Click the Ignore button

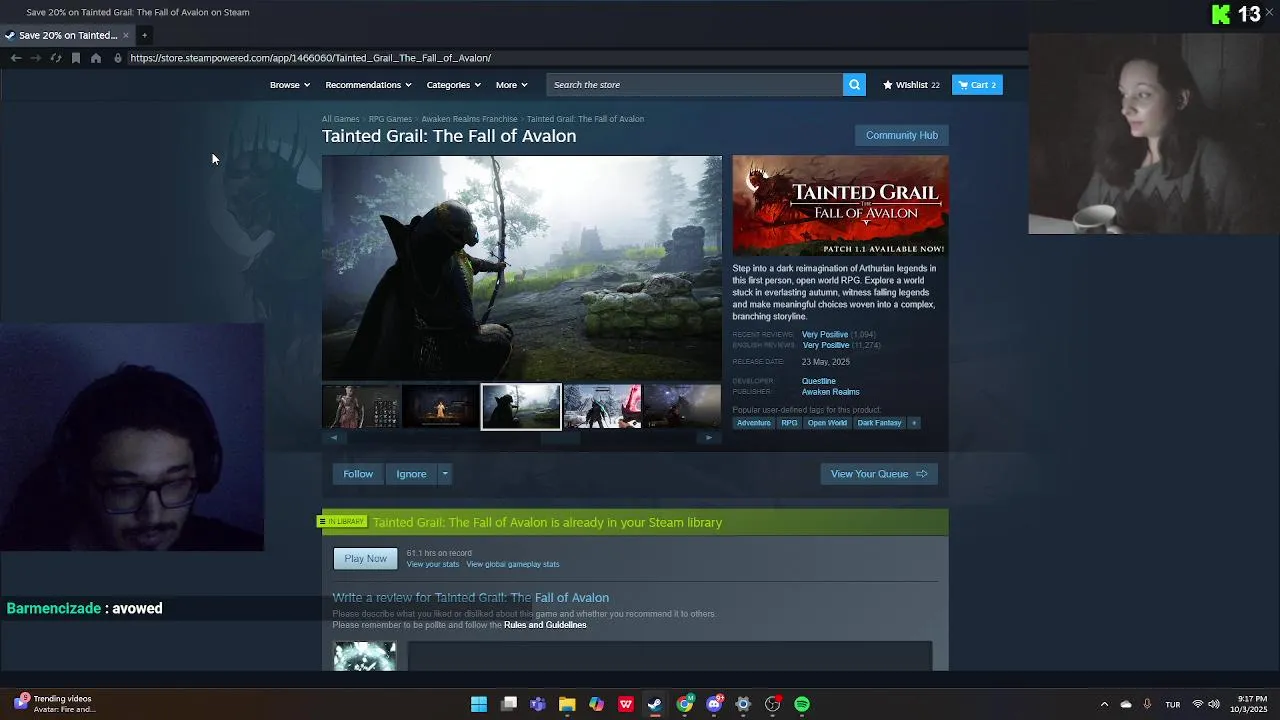point(411,474)
